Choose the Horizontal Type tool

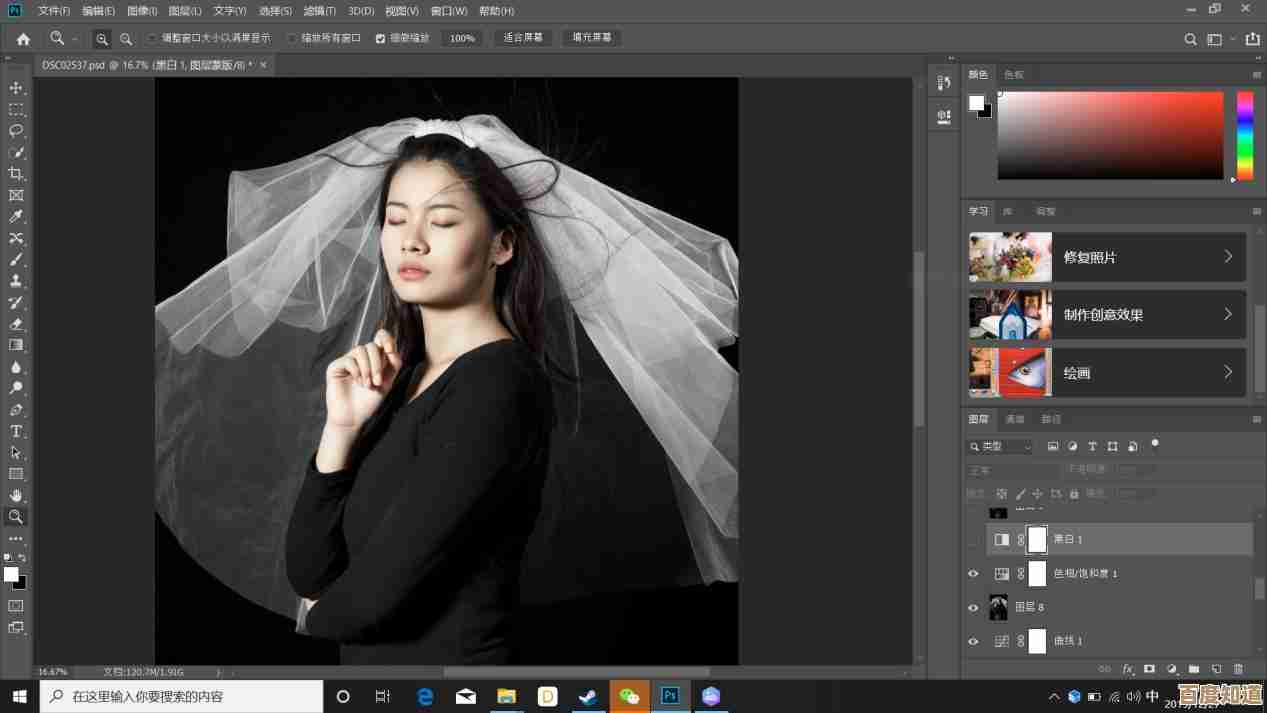[x=16, y=431]
